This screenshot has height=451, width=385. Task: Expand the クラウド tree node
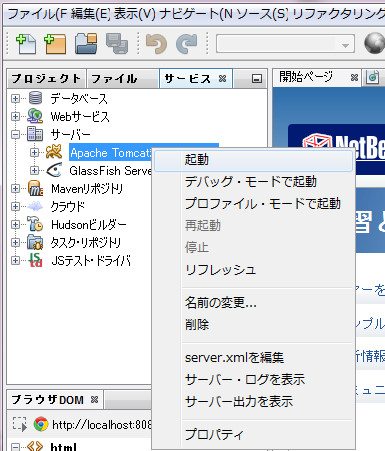[x=15, y=206]
